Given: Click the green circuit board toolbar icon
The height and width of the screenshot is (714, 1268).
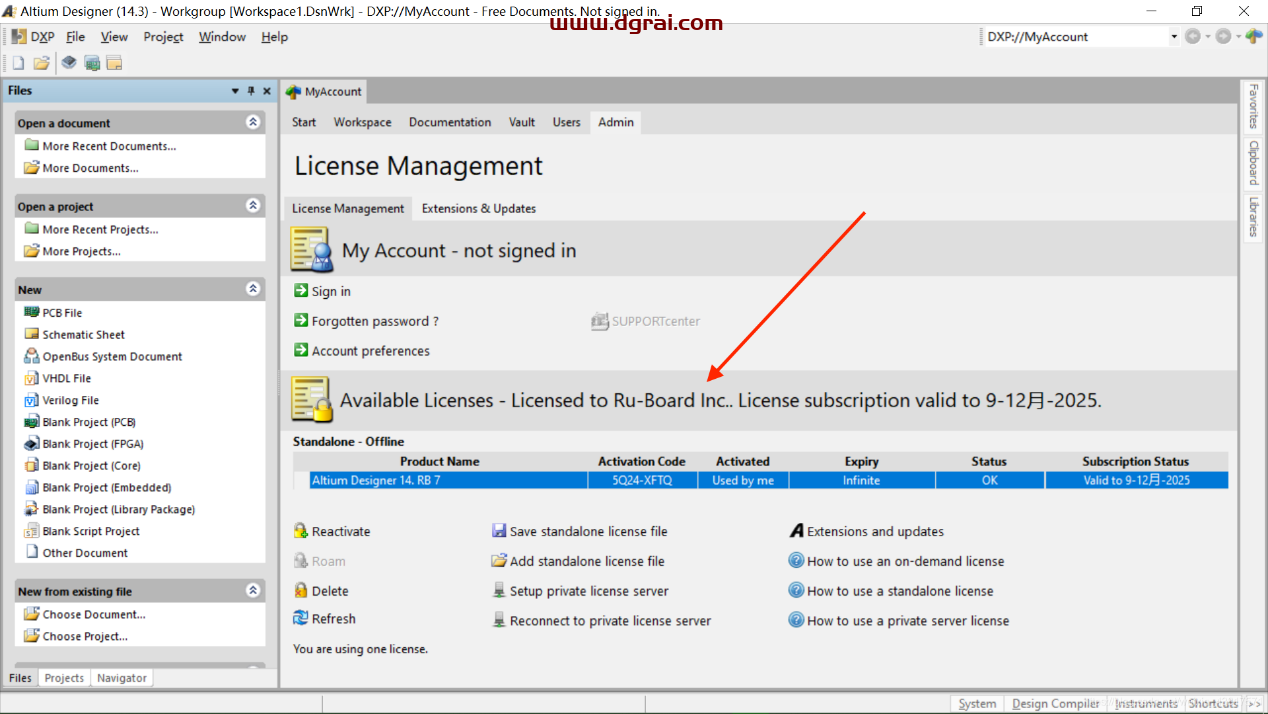Looking at the screenshot, I should click(92, 63).
